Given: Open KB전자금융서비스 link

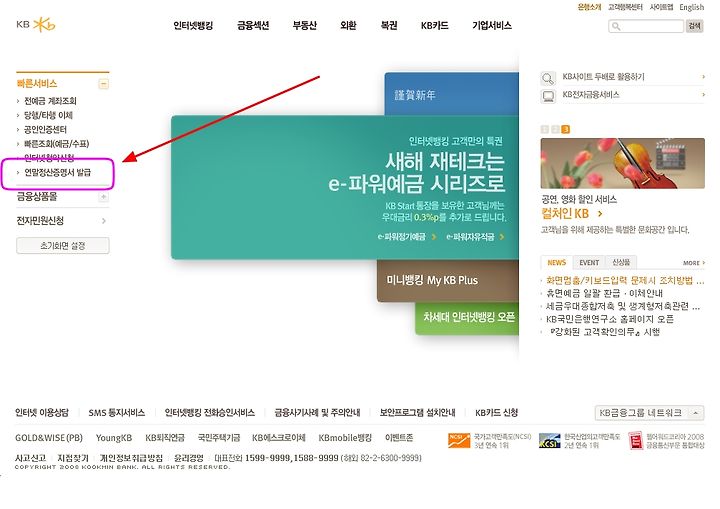Looking at the screenshot, I should 591,95.
